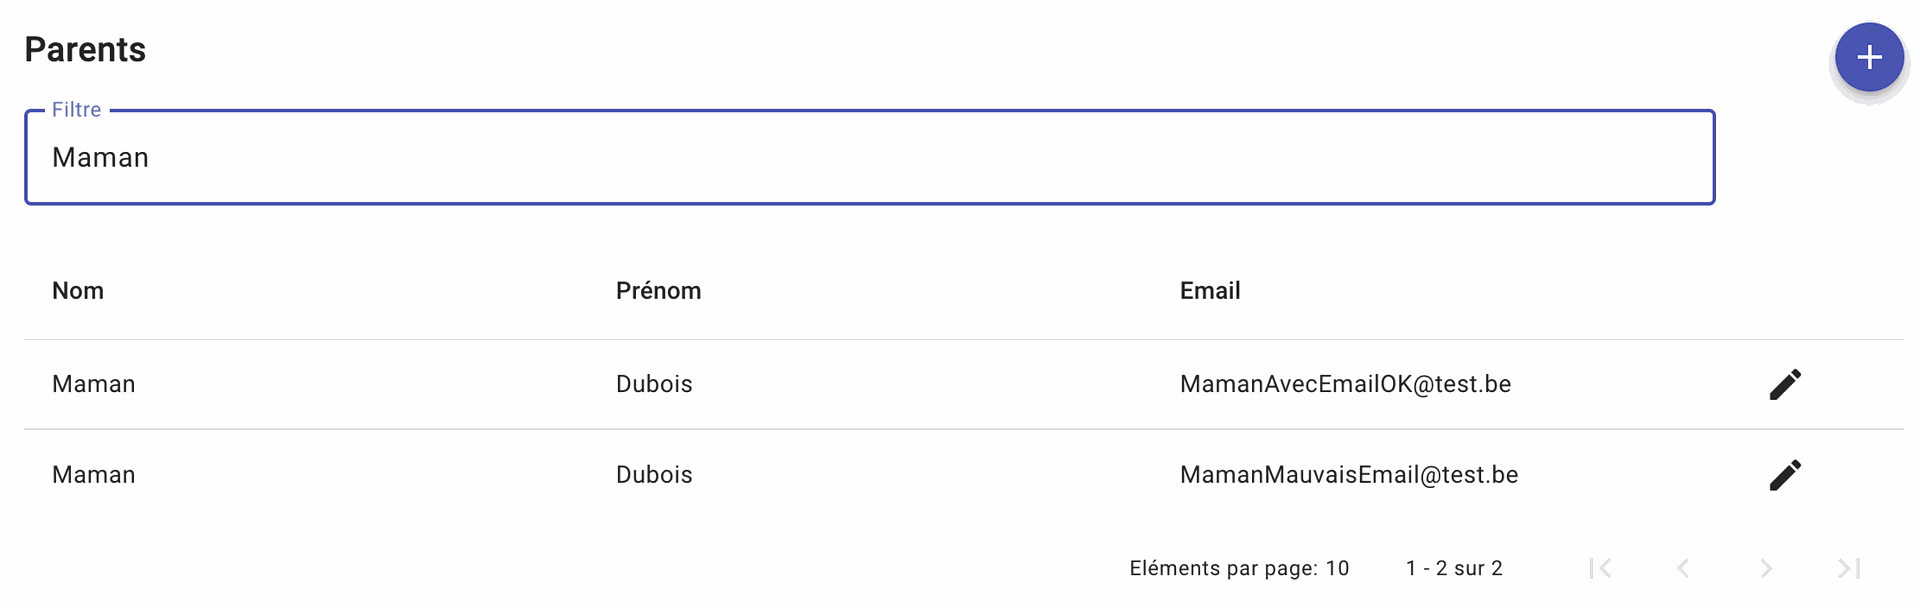Click Dubois in the second row

click(x=654, y=475)
